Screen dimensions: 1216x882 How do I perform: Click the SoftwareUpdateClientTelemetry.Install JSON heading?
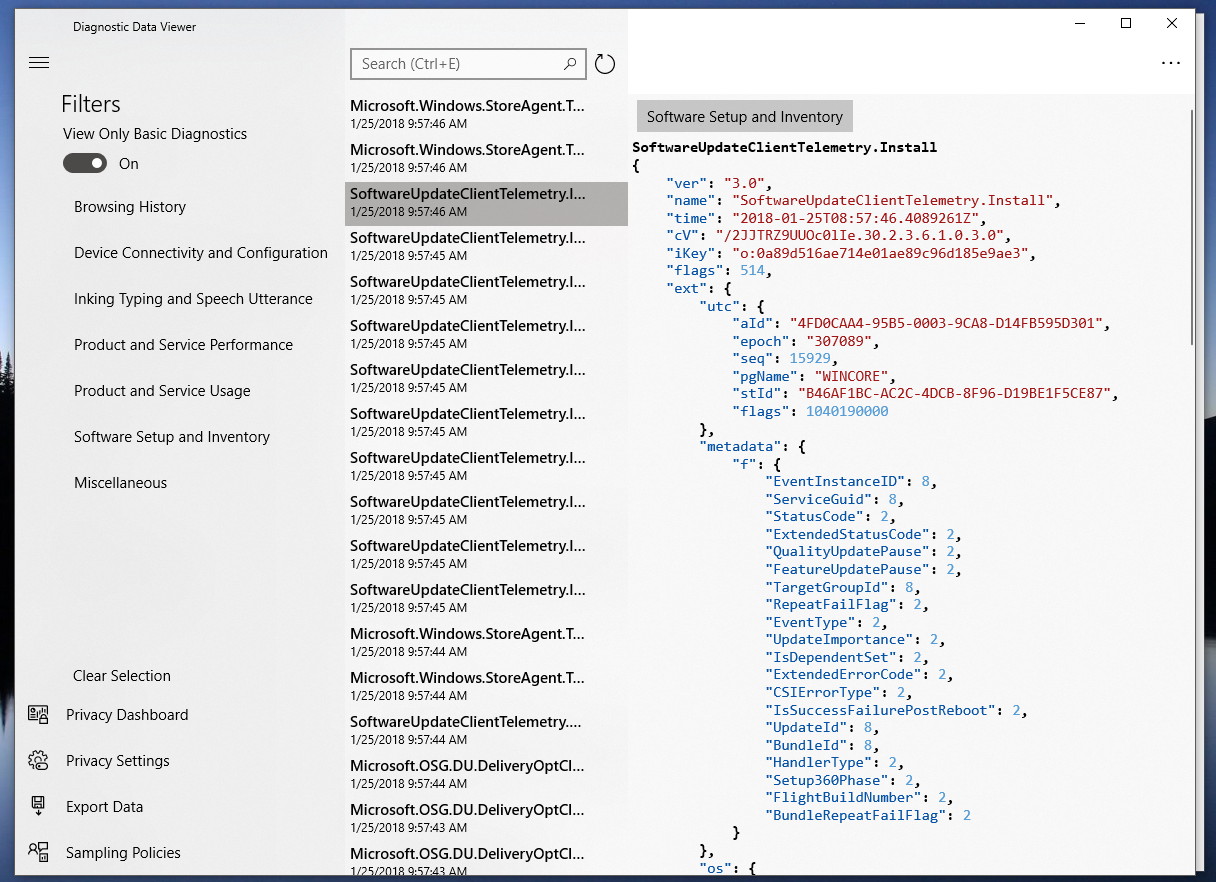pos(785,147)
